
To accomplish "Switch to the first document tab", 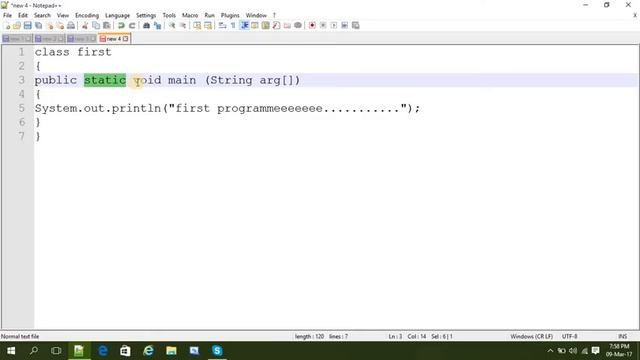I will pos(16,39).
